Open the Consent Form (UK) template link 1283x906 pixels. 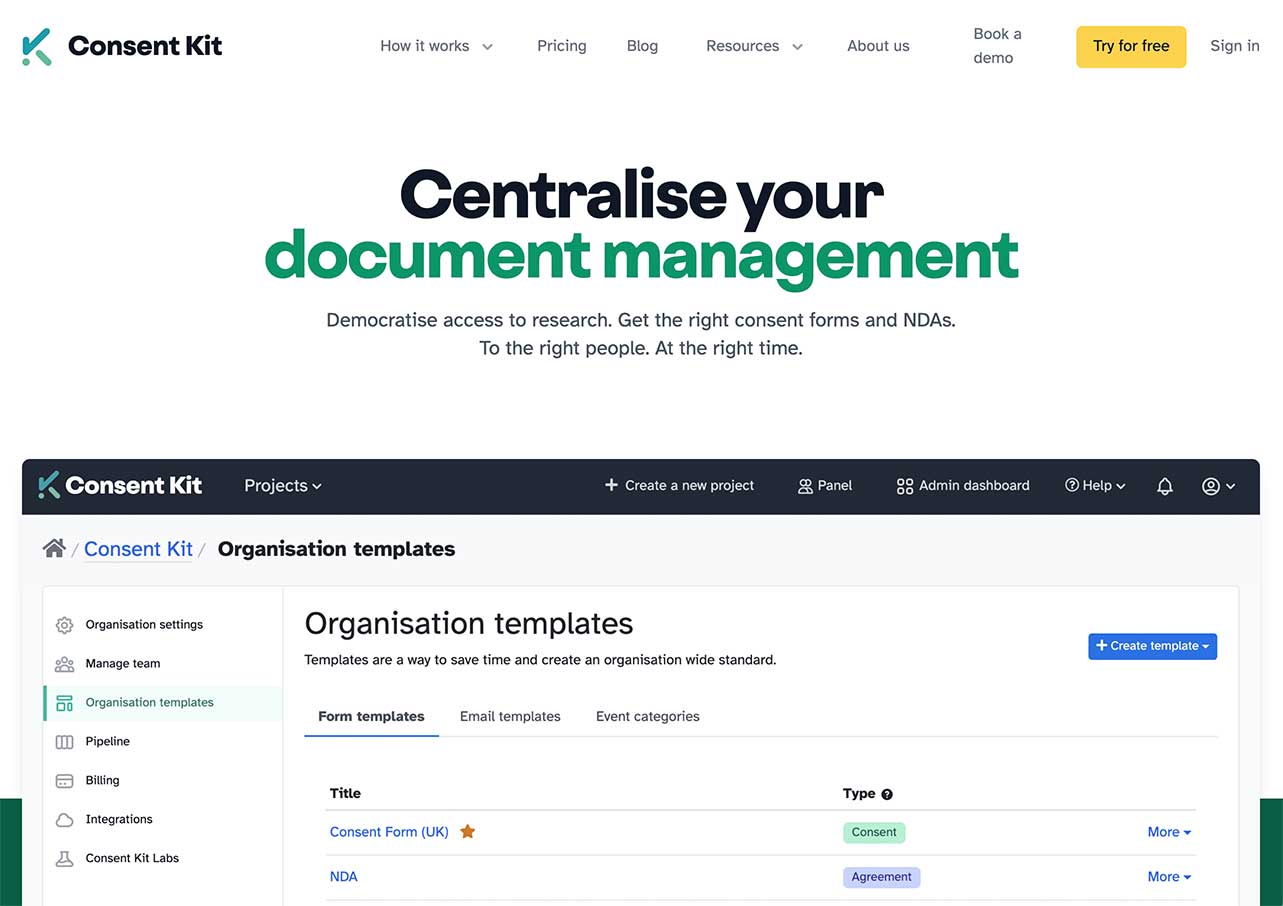pyautogui.click(x=389, y=832)
